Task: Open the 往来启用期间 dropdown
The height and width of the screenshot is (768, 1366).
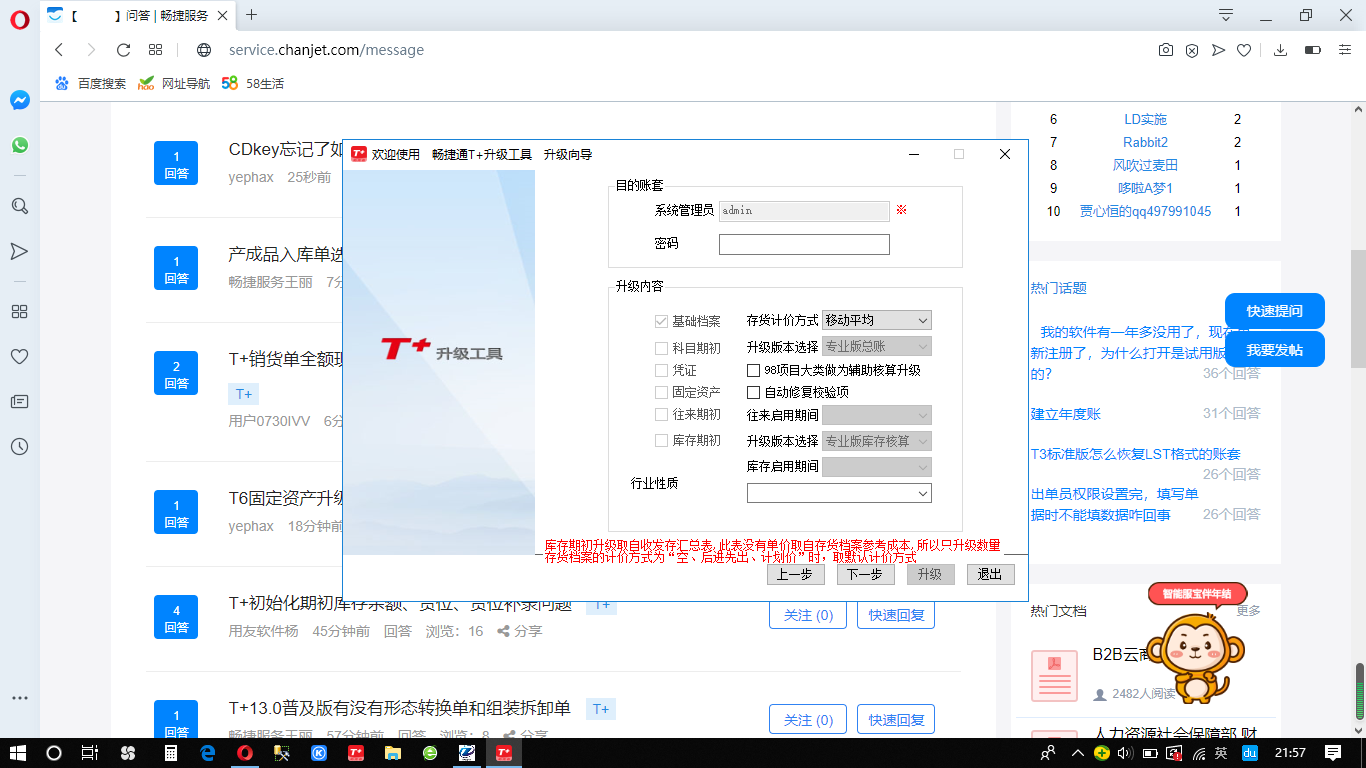Action: (x=877, y=414)
